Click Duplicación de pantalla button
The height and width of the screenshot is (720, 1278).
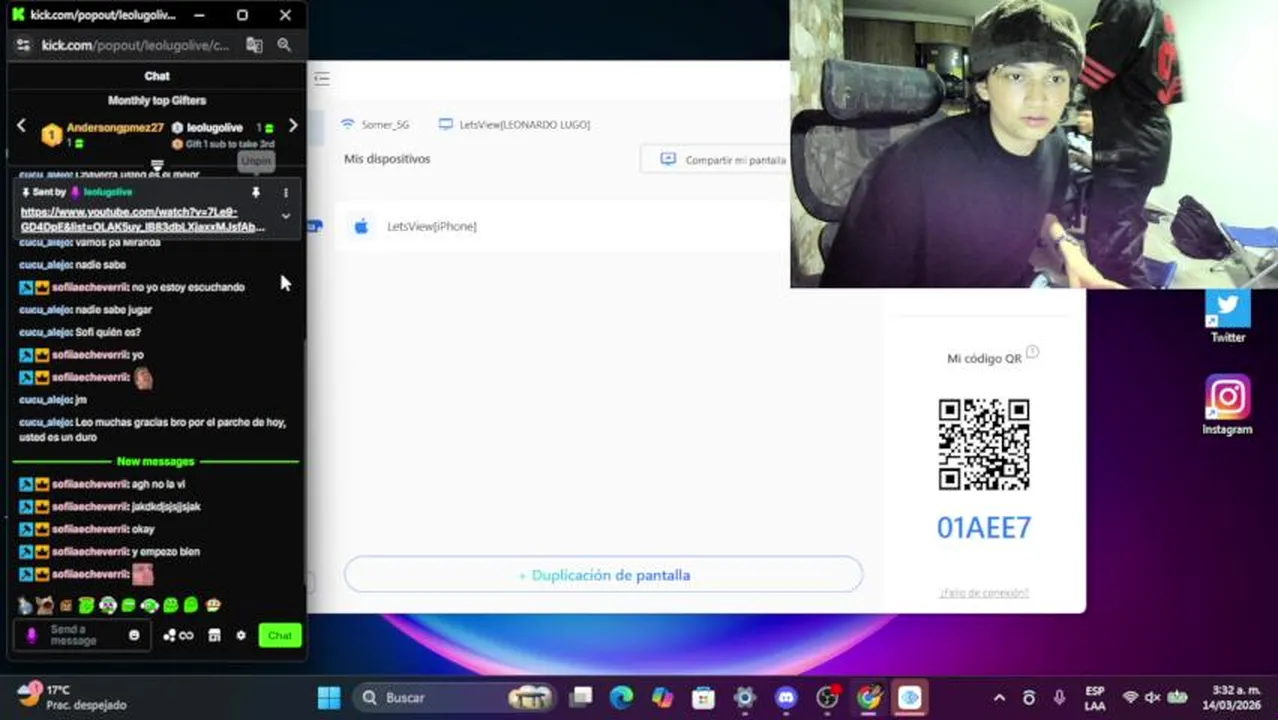603,575
